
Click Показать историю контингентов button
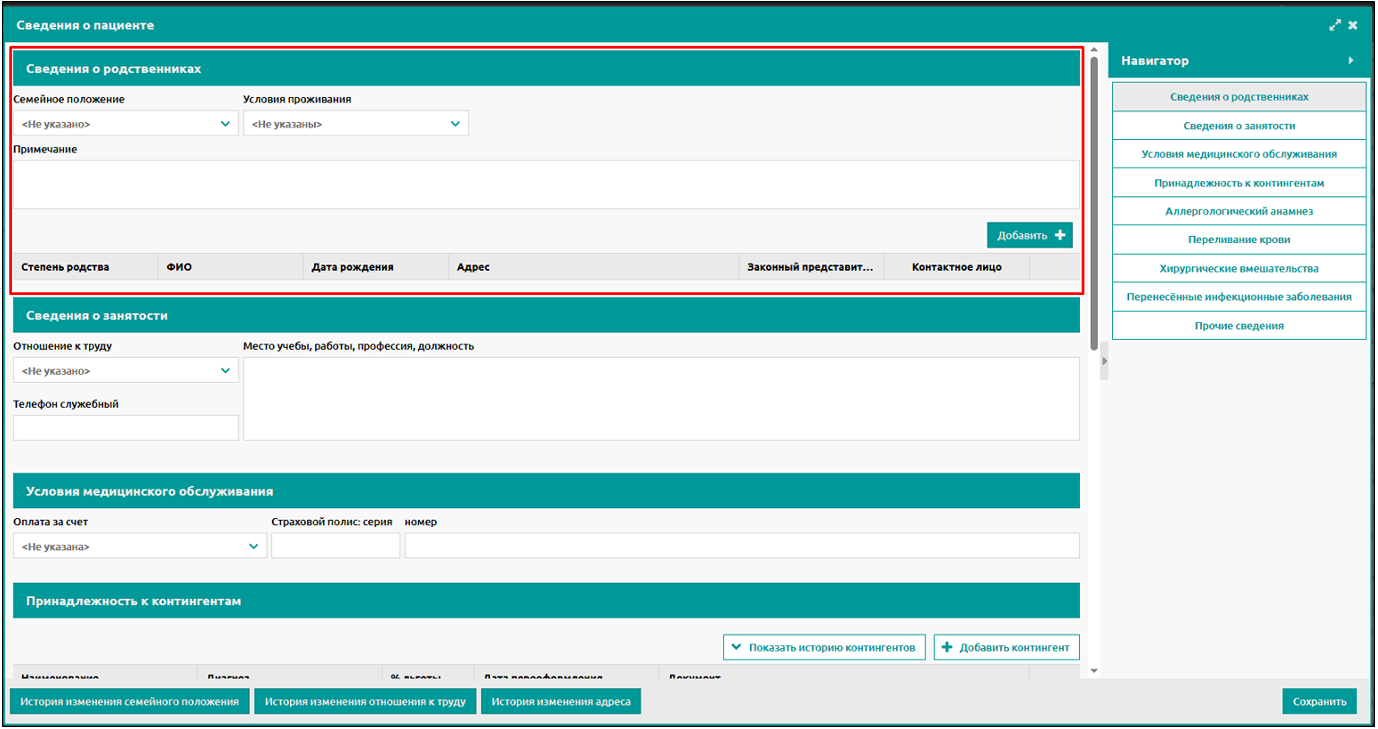(x=823, y=647)
